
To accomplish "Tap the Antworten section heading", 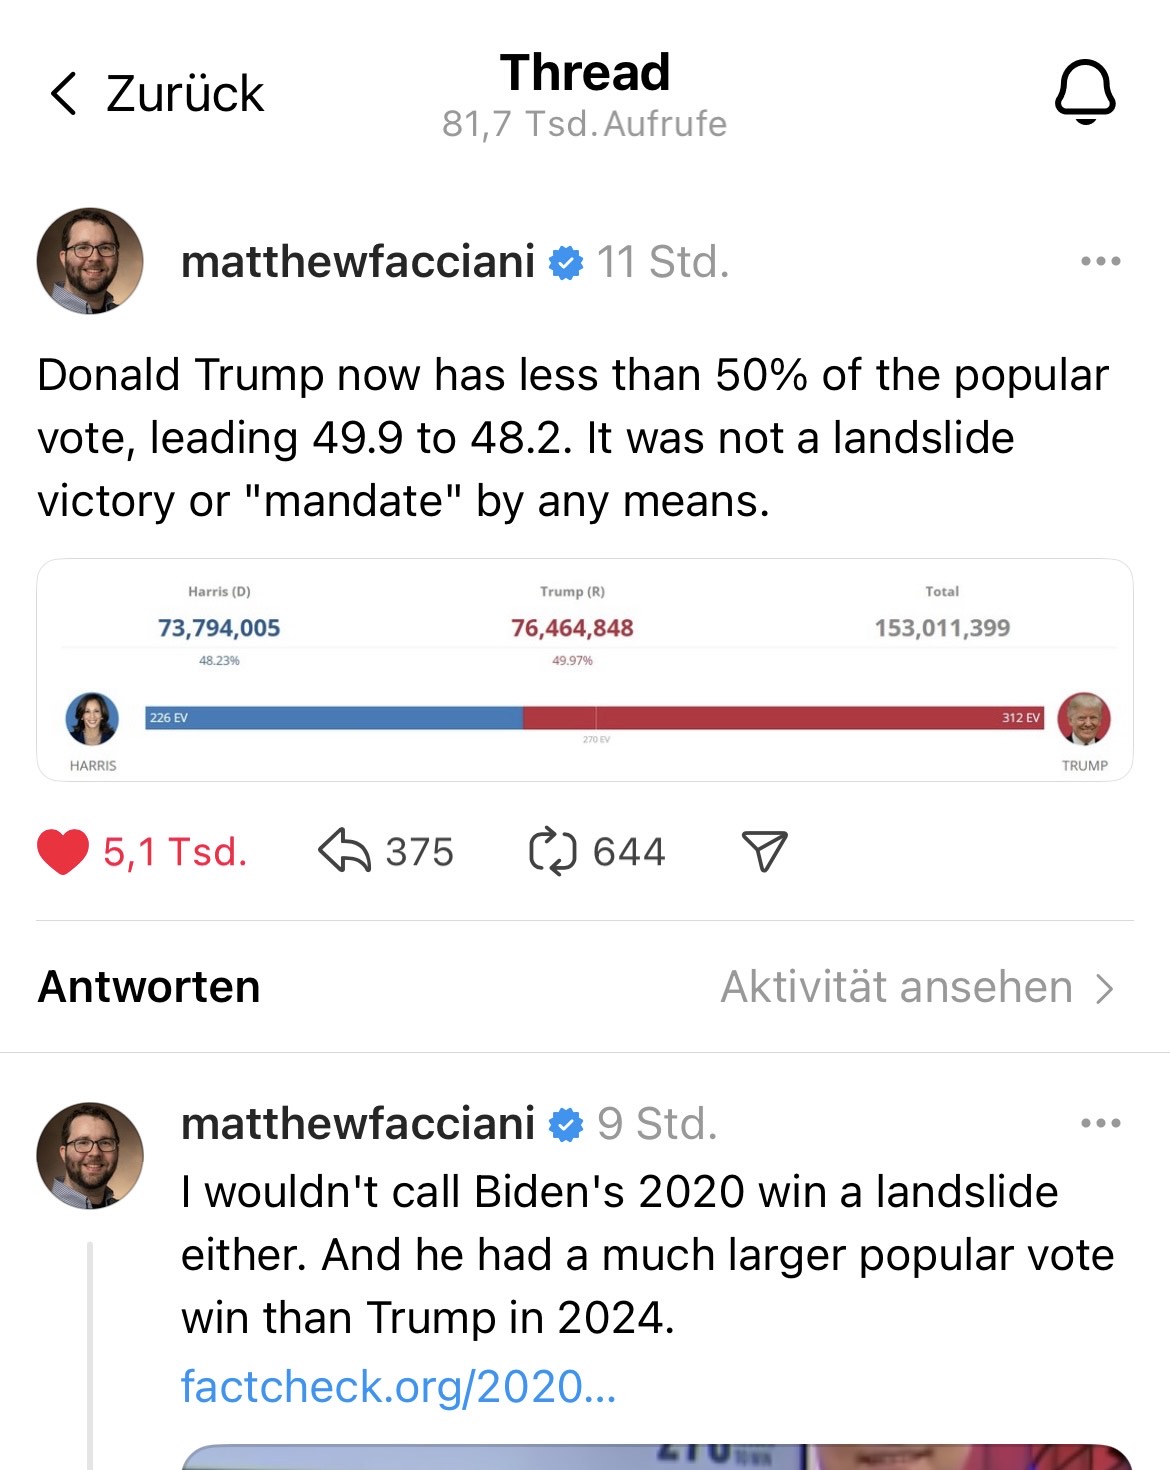I will (x=149, y=988).
